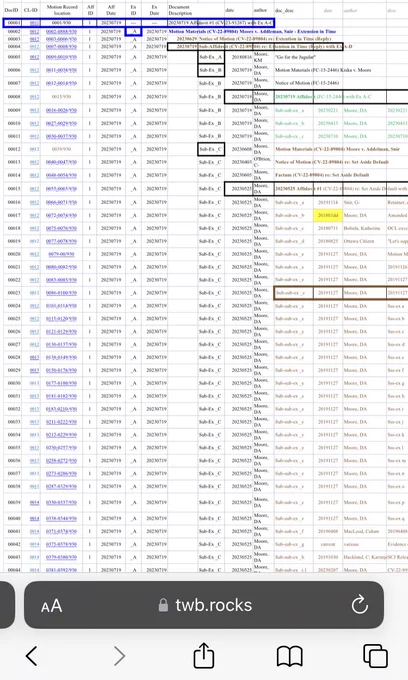Select the "O'Brien, C-" author cell
Viewport: 408px width, 680px height.
click(262, 162)
